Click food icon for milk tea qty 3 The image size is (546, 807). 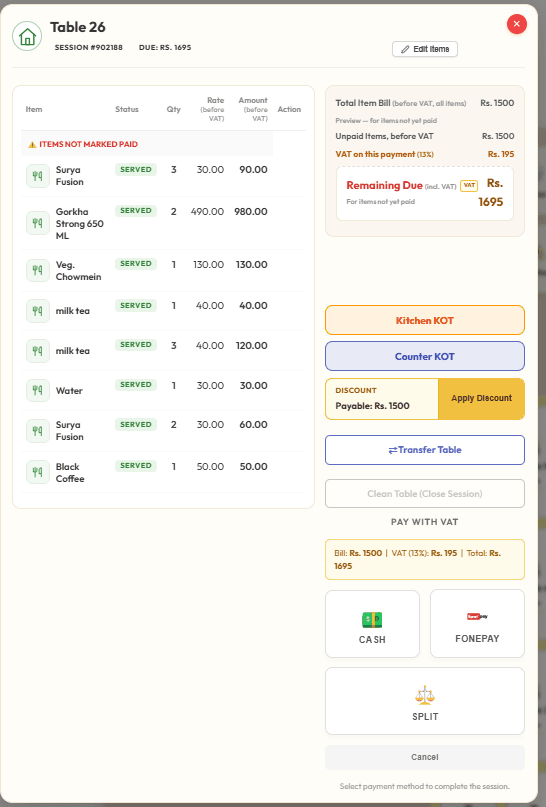click(x=38, y=350)
